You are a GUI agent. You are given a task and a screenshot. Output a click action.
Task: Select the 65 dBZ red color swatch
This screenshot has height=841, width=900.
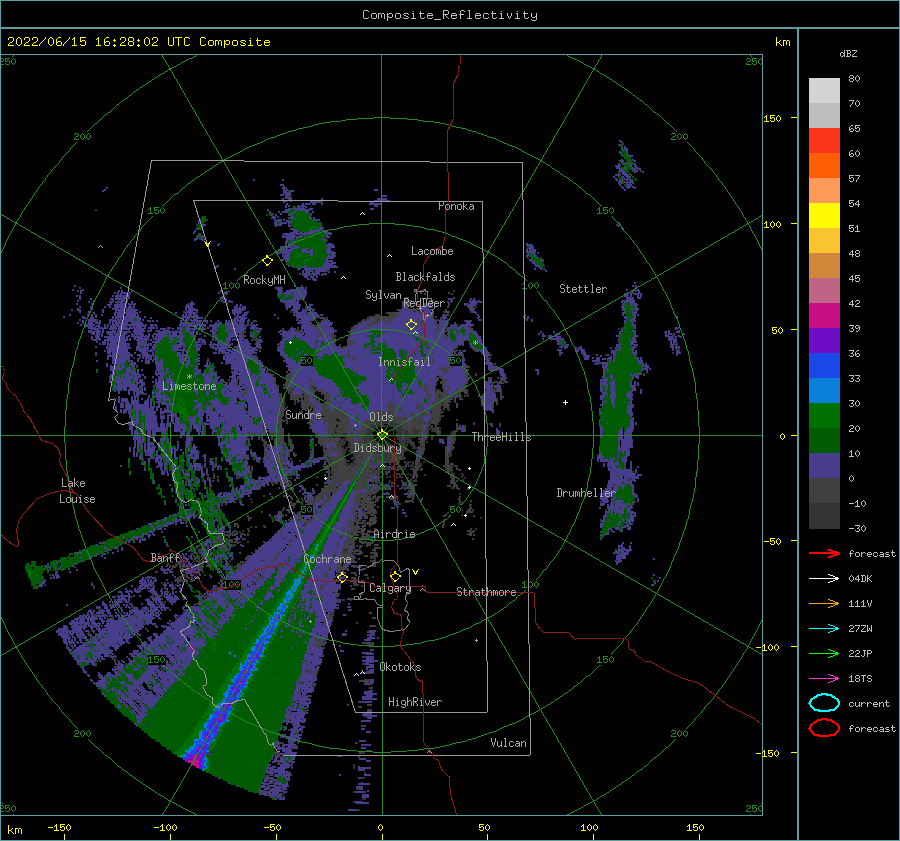(824, 140)
